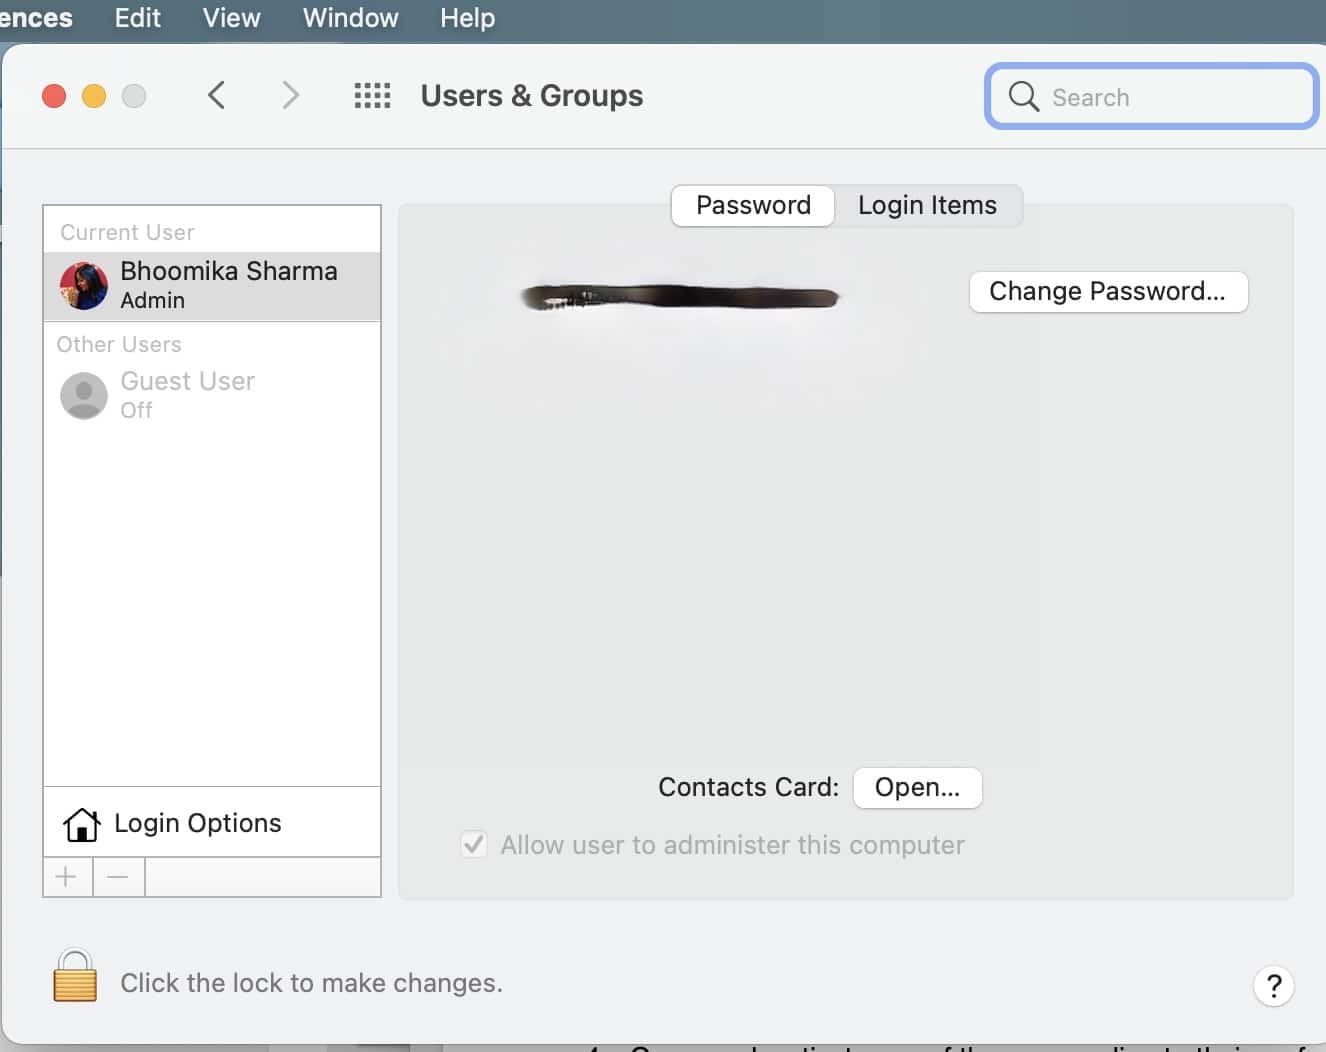Image resolution: width=1326 pixels, height=1052 pixels.
Task: Click the add user plus button
Action: (x=66, y=876)
